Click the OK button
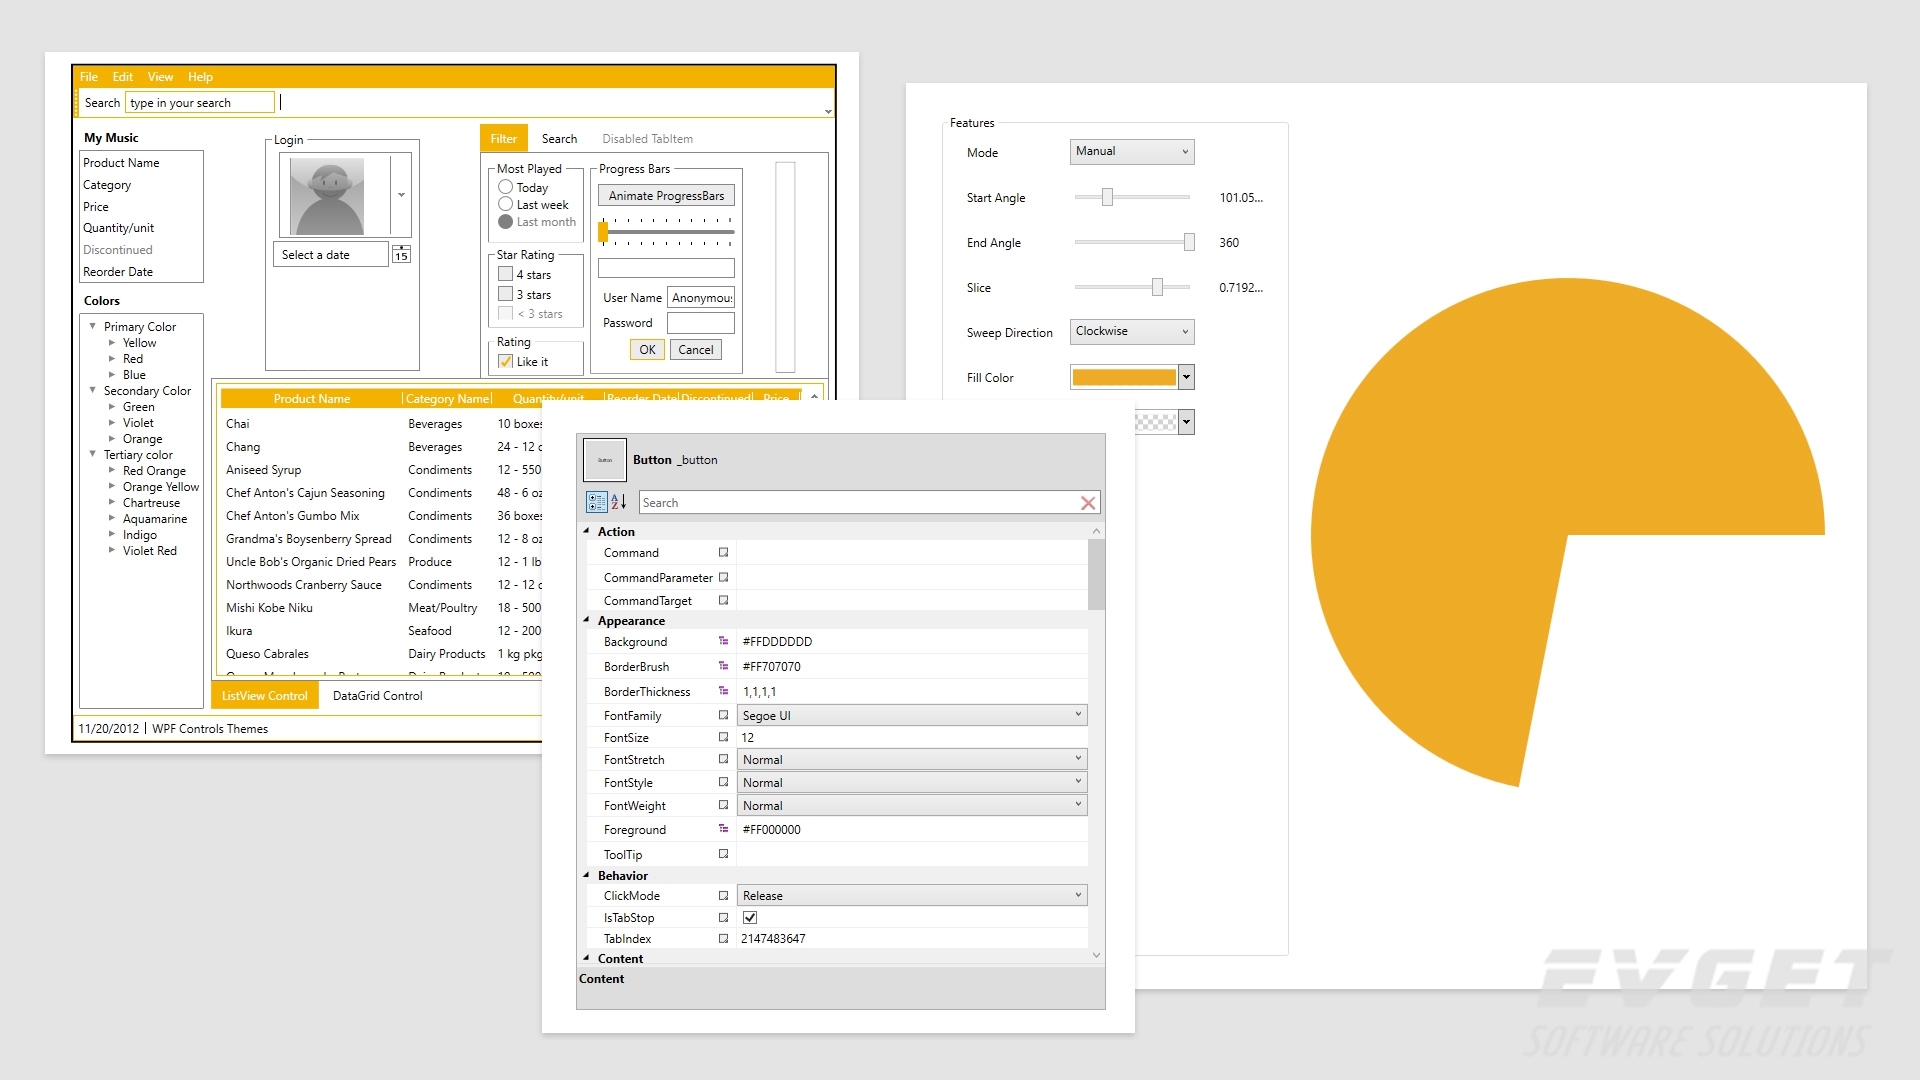The height and width of the screenshot is (1080, 1920). tap(647, 350)
